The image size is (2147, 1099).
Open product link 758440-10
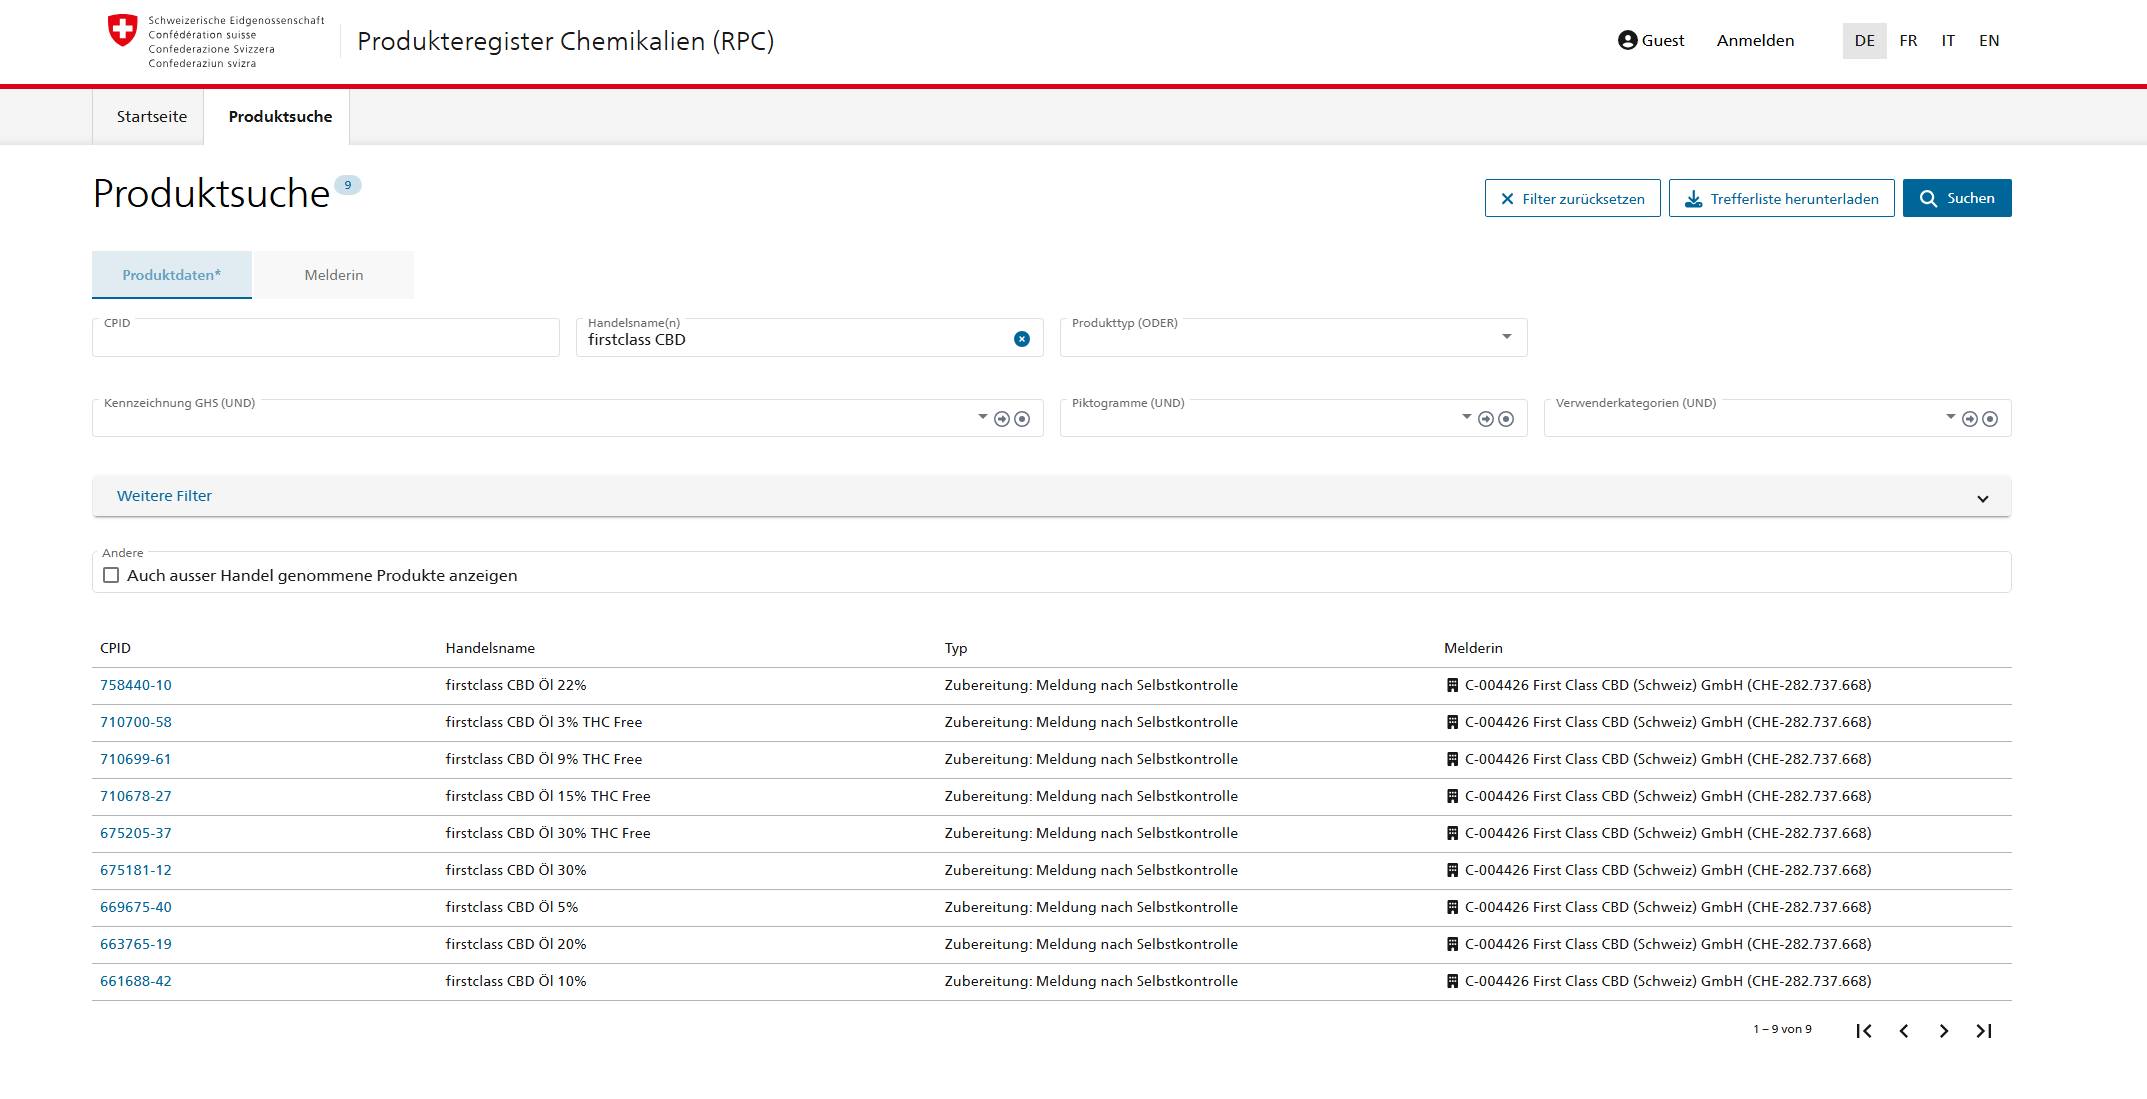[136, 685]
